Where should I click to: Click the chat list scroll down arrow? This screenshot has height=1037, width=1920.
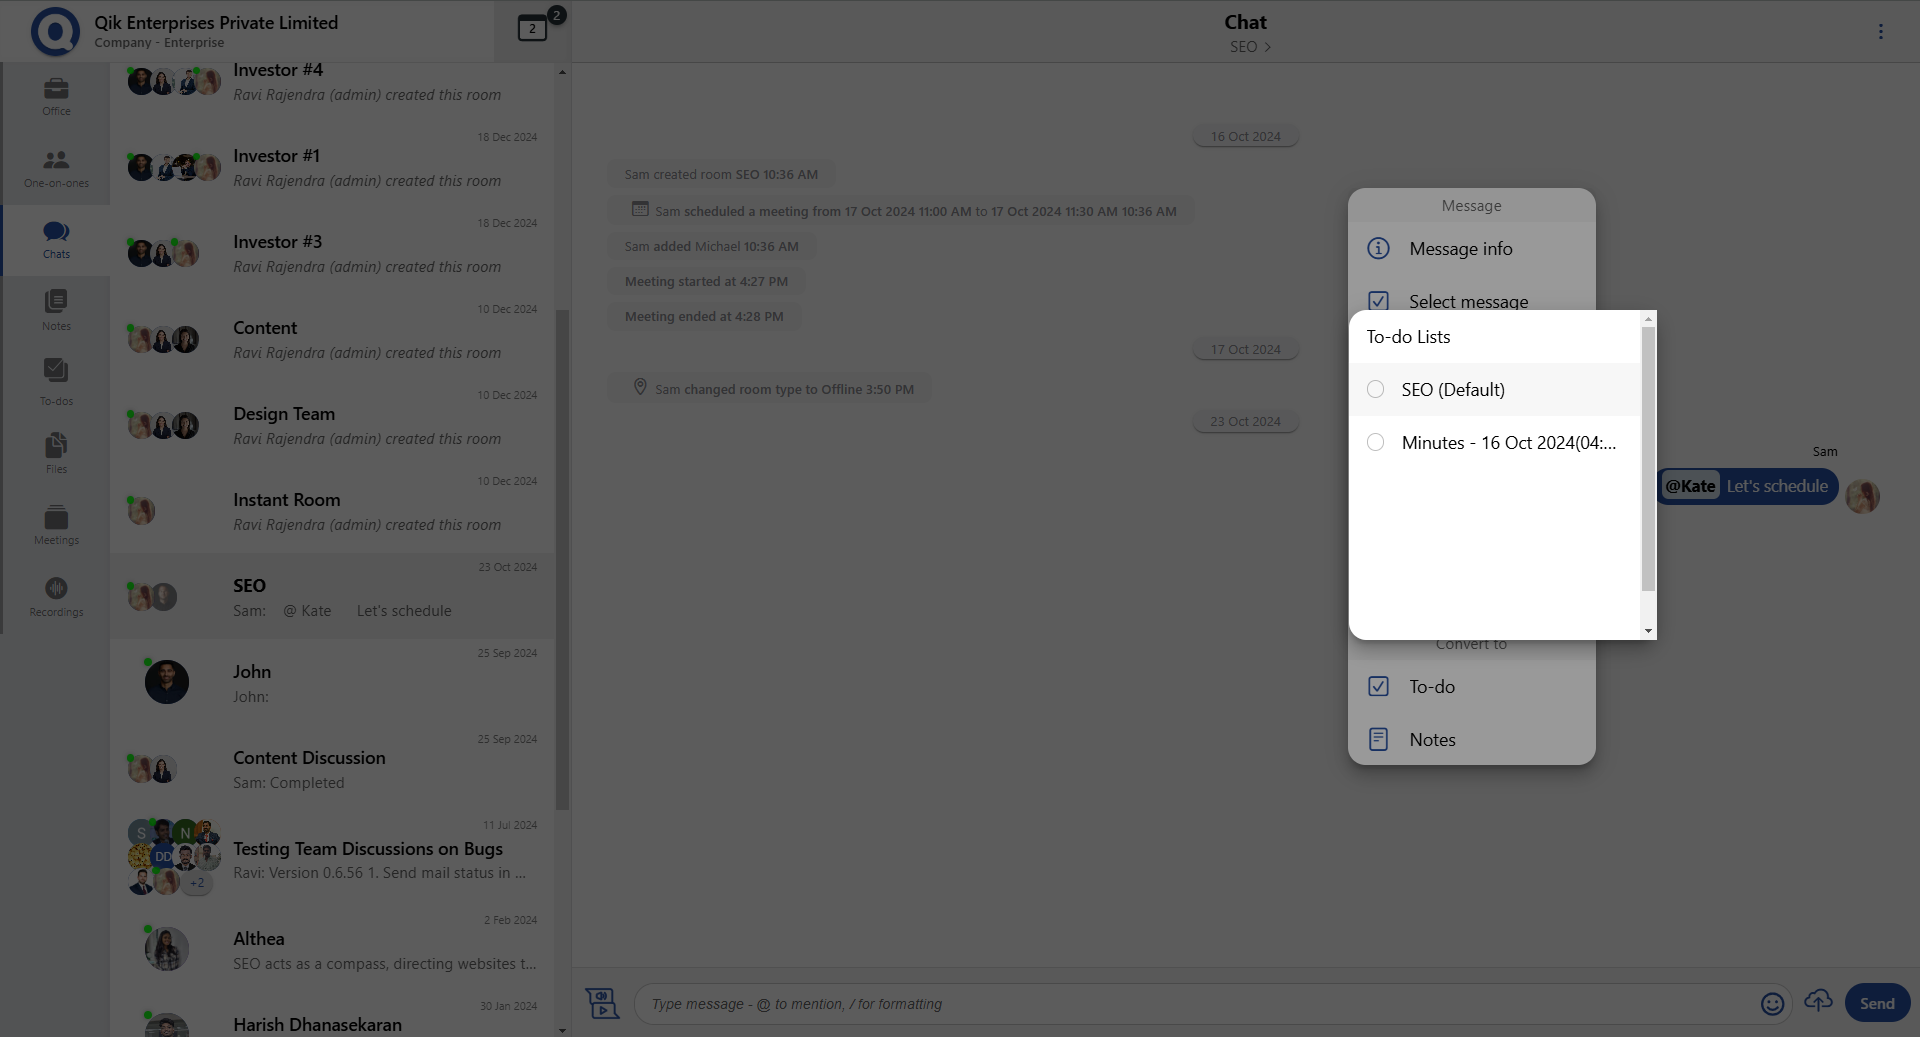pyautogui.click(x=562, y=1029)
